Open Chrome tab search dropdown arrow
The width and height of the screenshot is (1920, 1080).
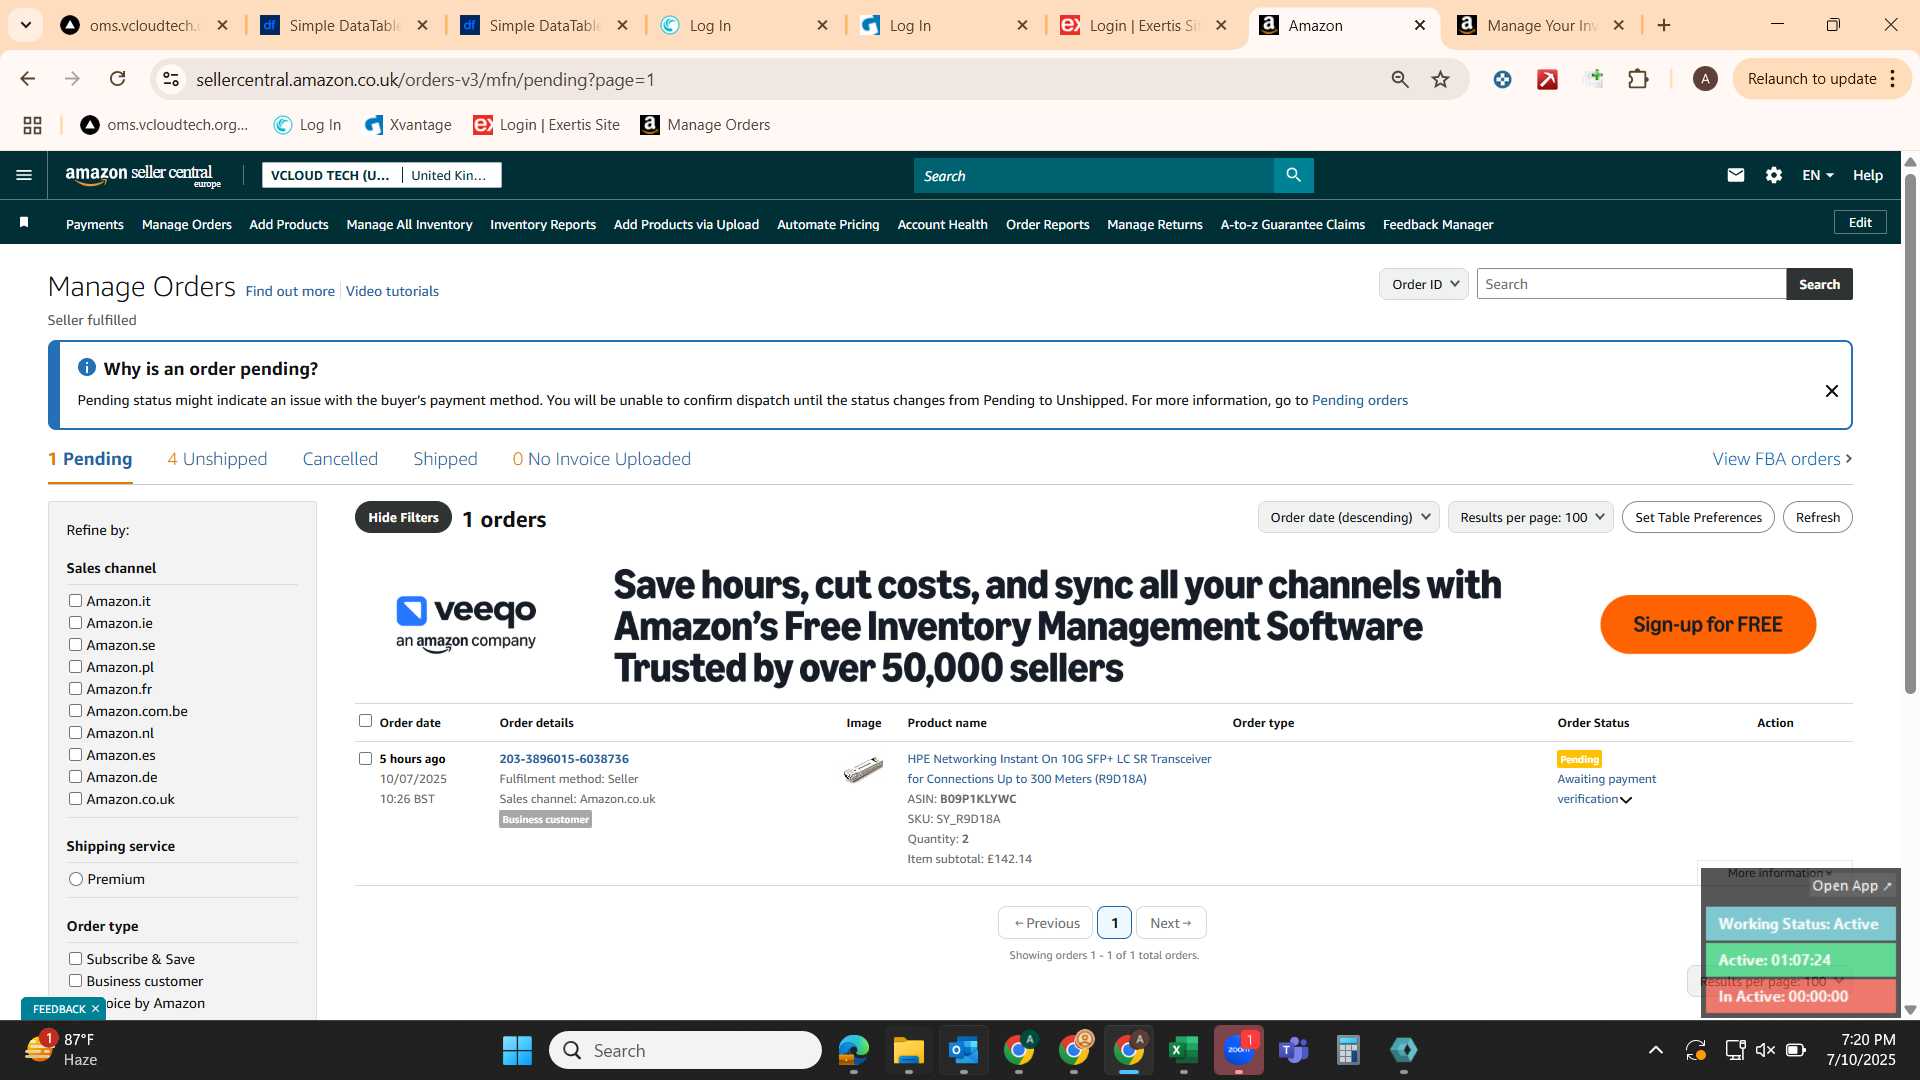pyautogui.click(x=25, y=25)
